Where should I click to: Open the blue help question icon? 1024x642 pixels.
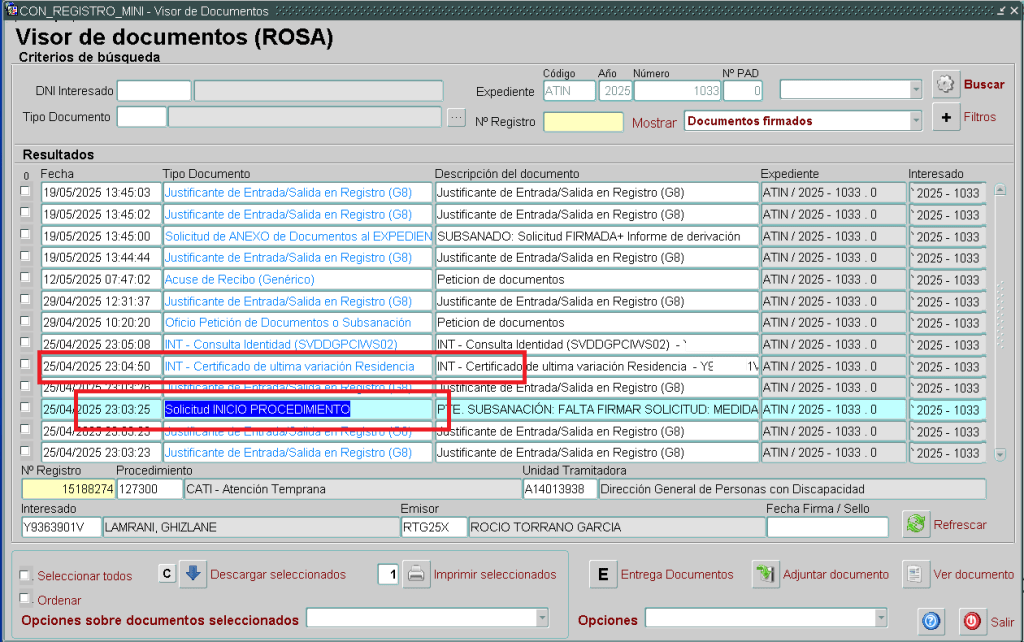(x=931, y=621)
